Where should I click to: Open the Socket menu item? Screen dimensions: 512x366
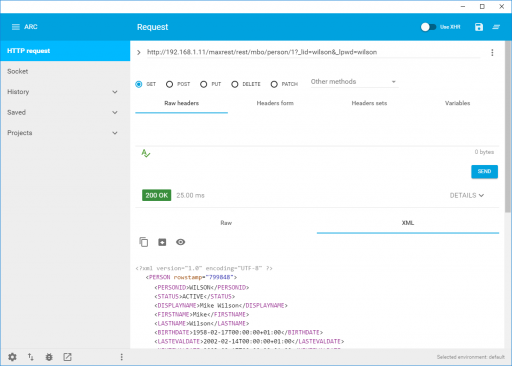[x=65, y=71]
